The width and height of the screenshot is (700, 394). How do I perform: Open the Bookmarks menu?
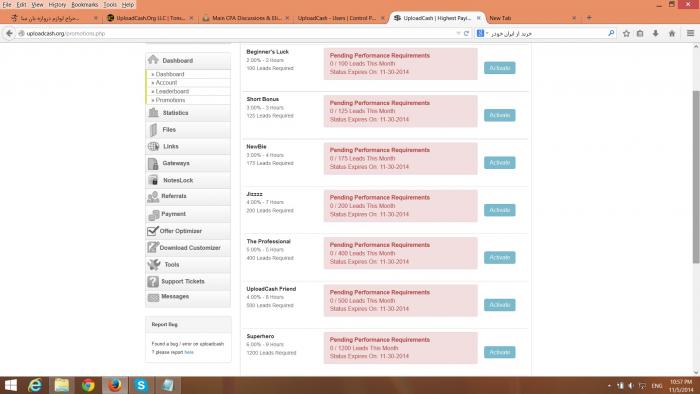pyautogui.click(x=84, y=4)
